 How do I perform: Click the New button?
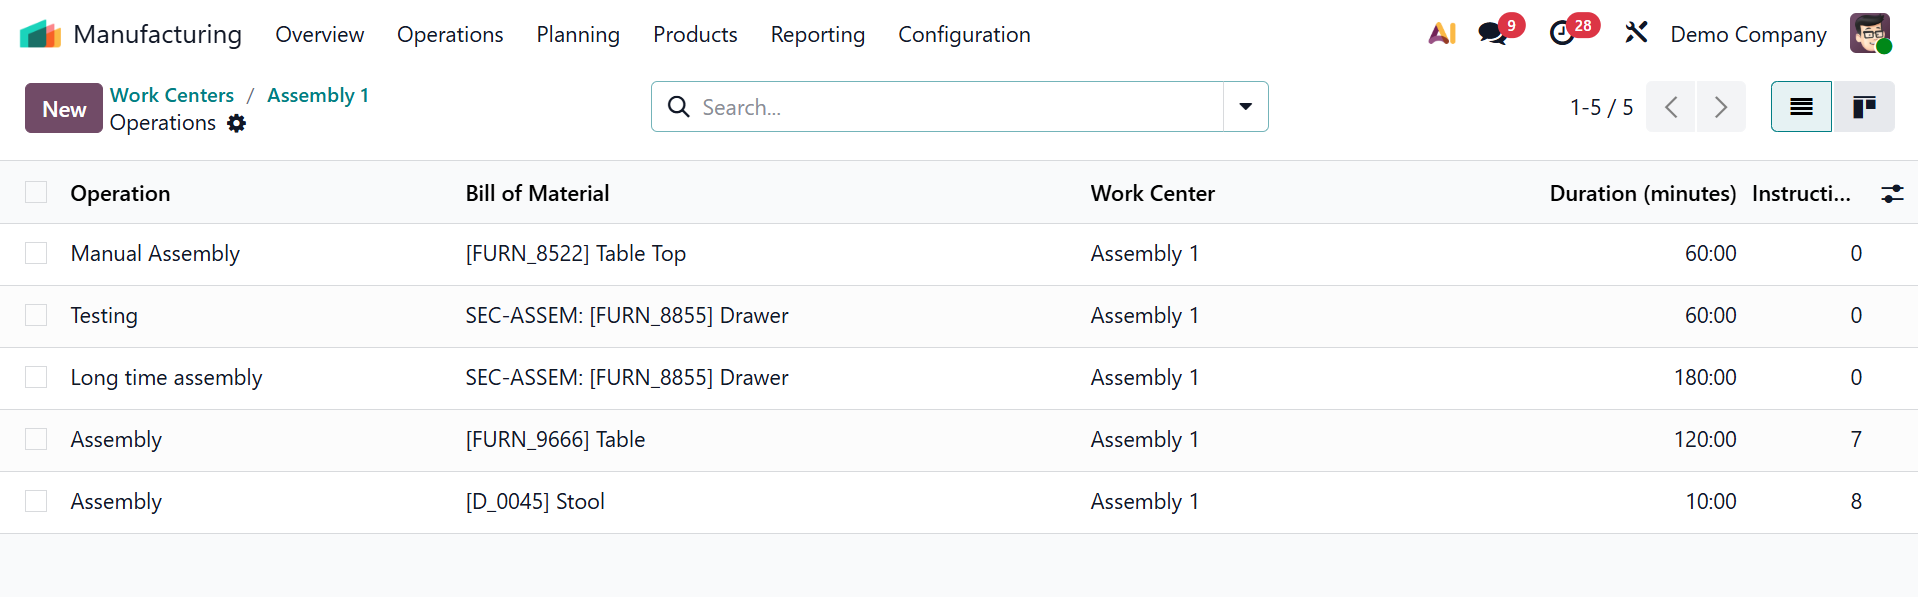coord(64,109)
